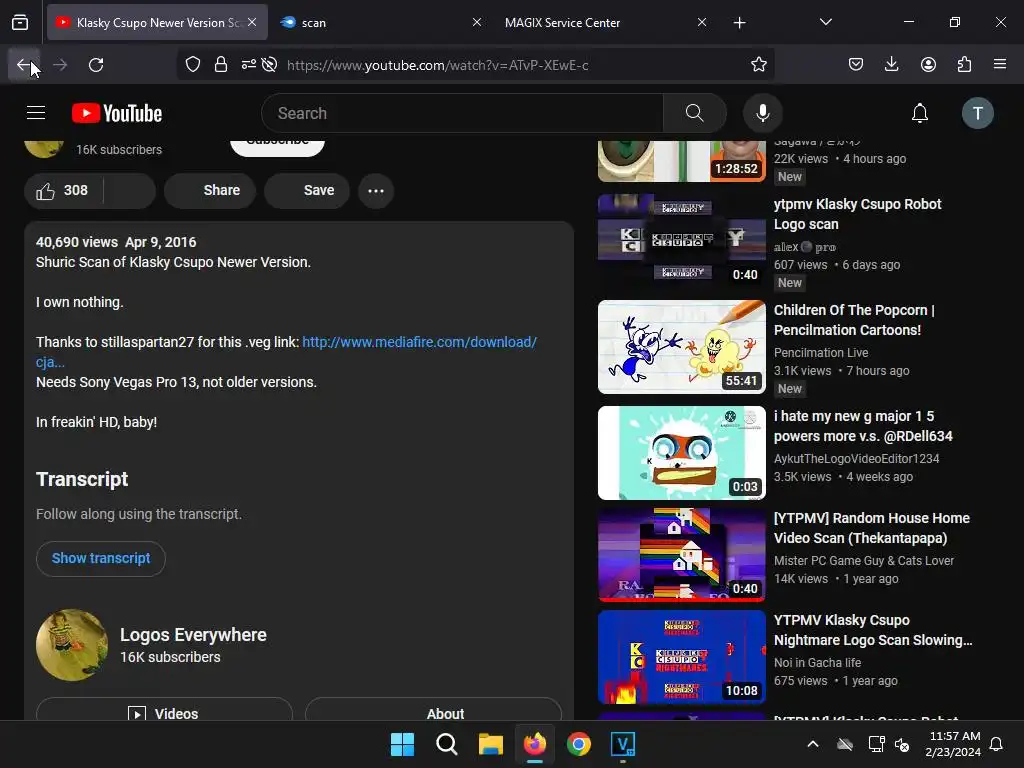This screenshot has height=768, width=1024.
Task: Open Google Chrome from the taskbar
Action: [x=579, y=744]
